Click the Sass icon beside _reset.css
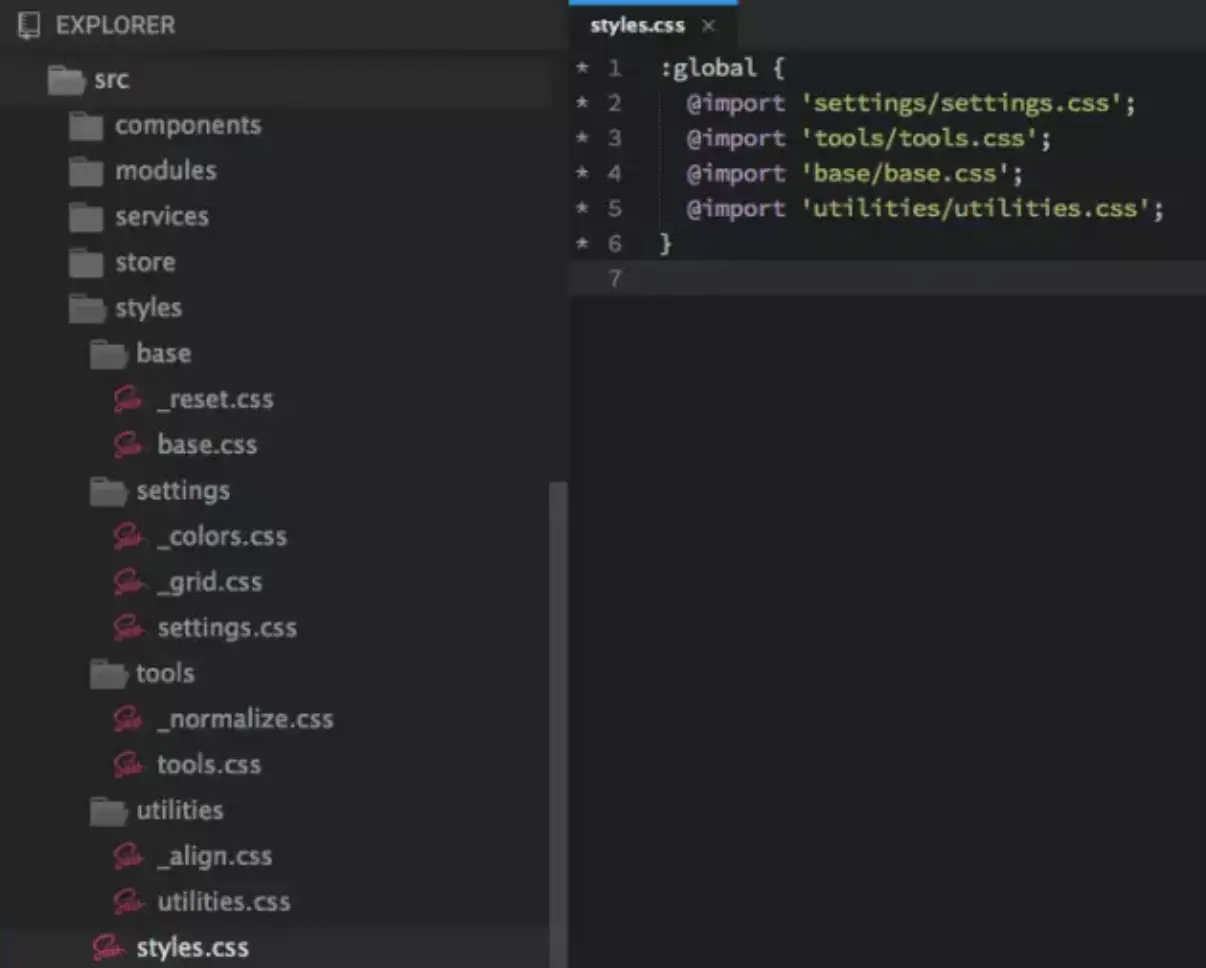The height and width of the screenshot is (968, 1206). [x=128, y=400]
